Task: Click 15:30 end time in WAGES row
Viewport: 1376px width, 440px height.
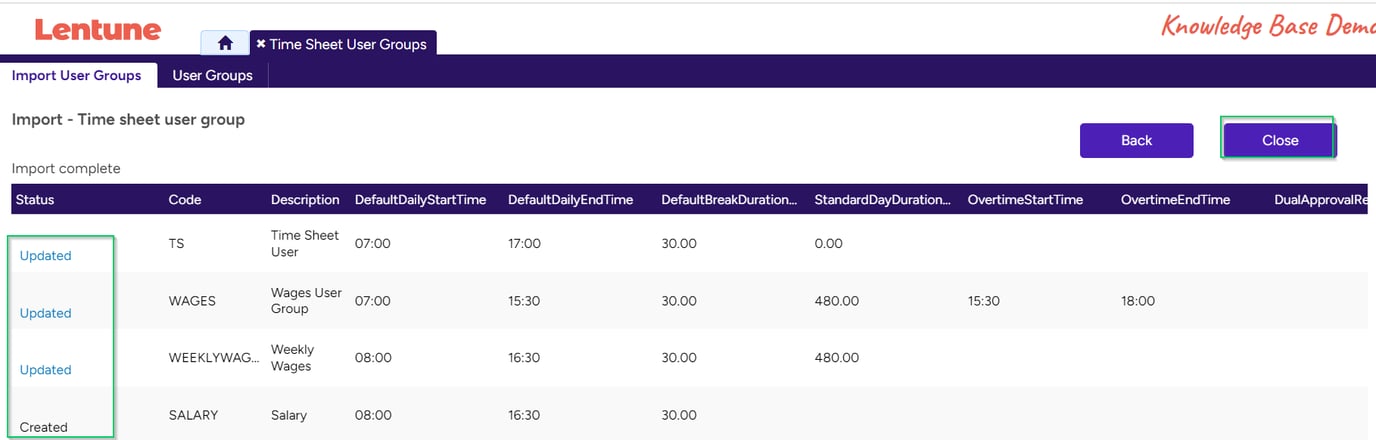Action: click(x=524, y=300)
